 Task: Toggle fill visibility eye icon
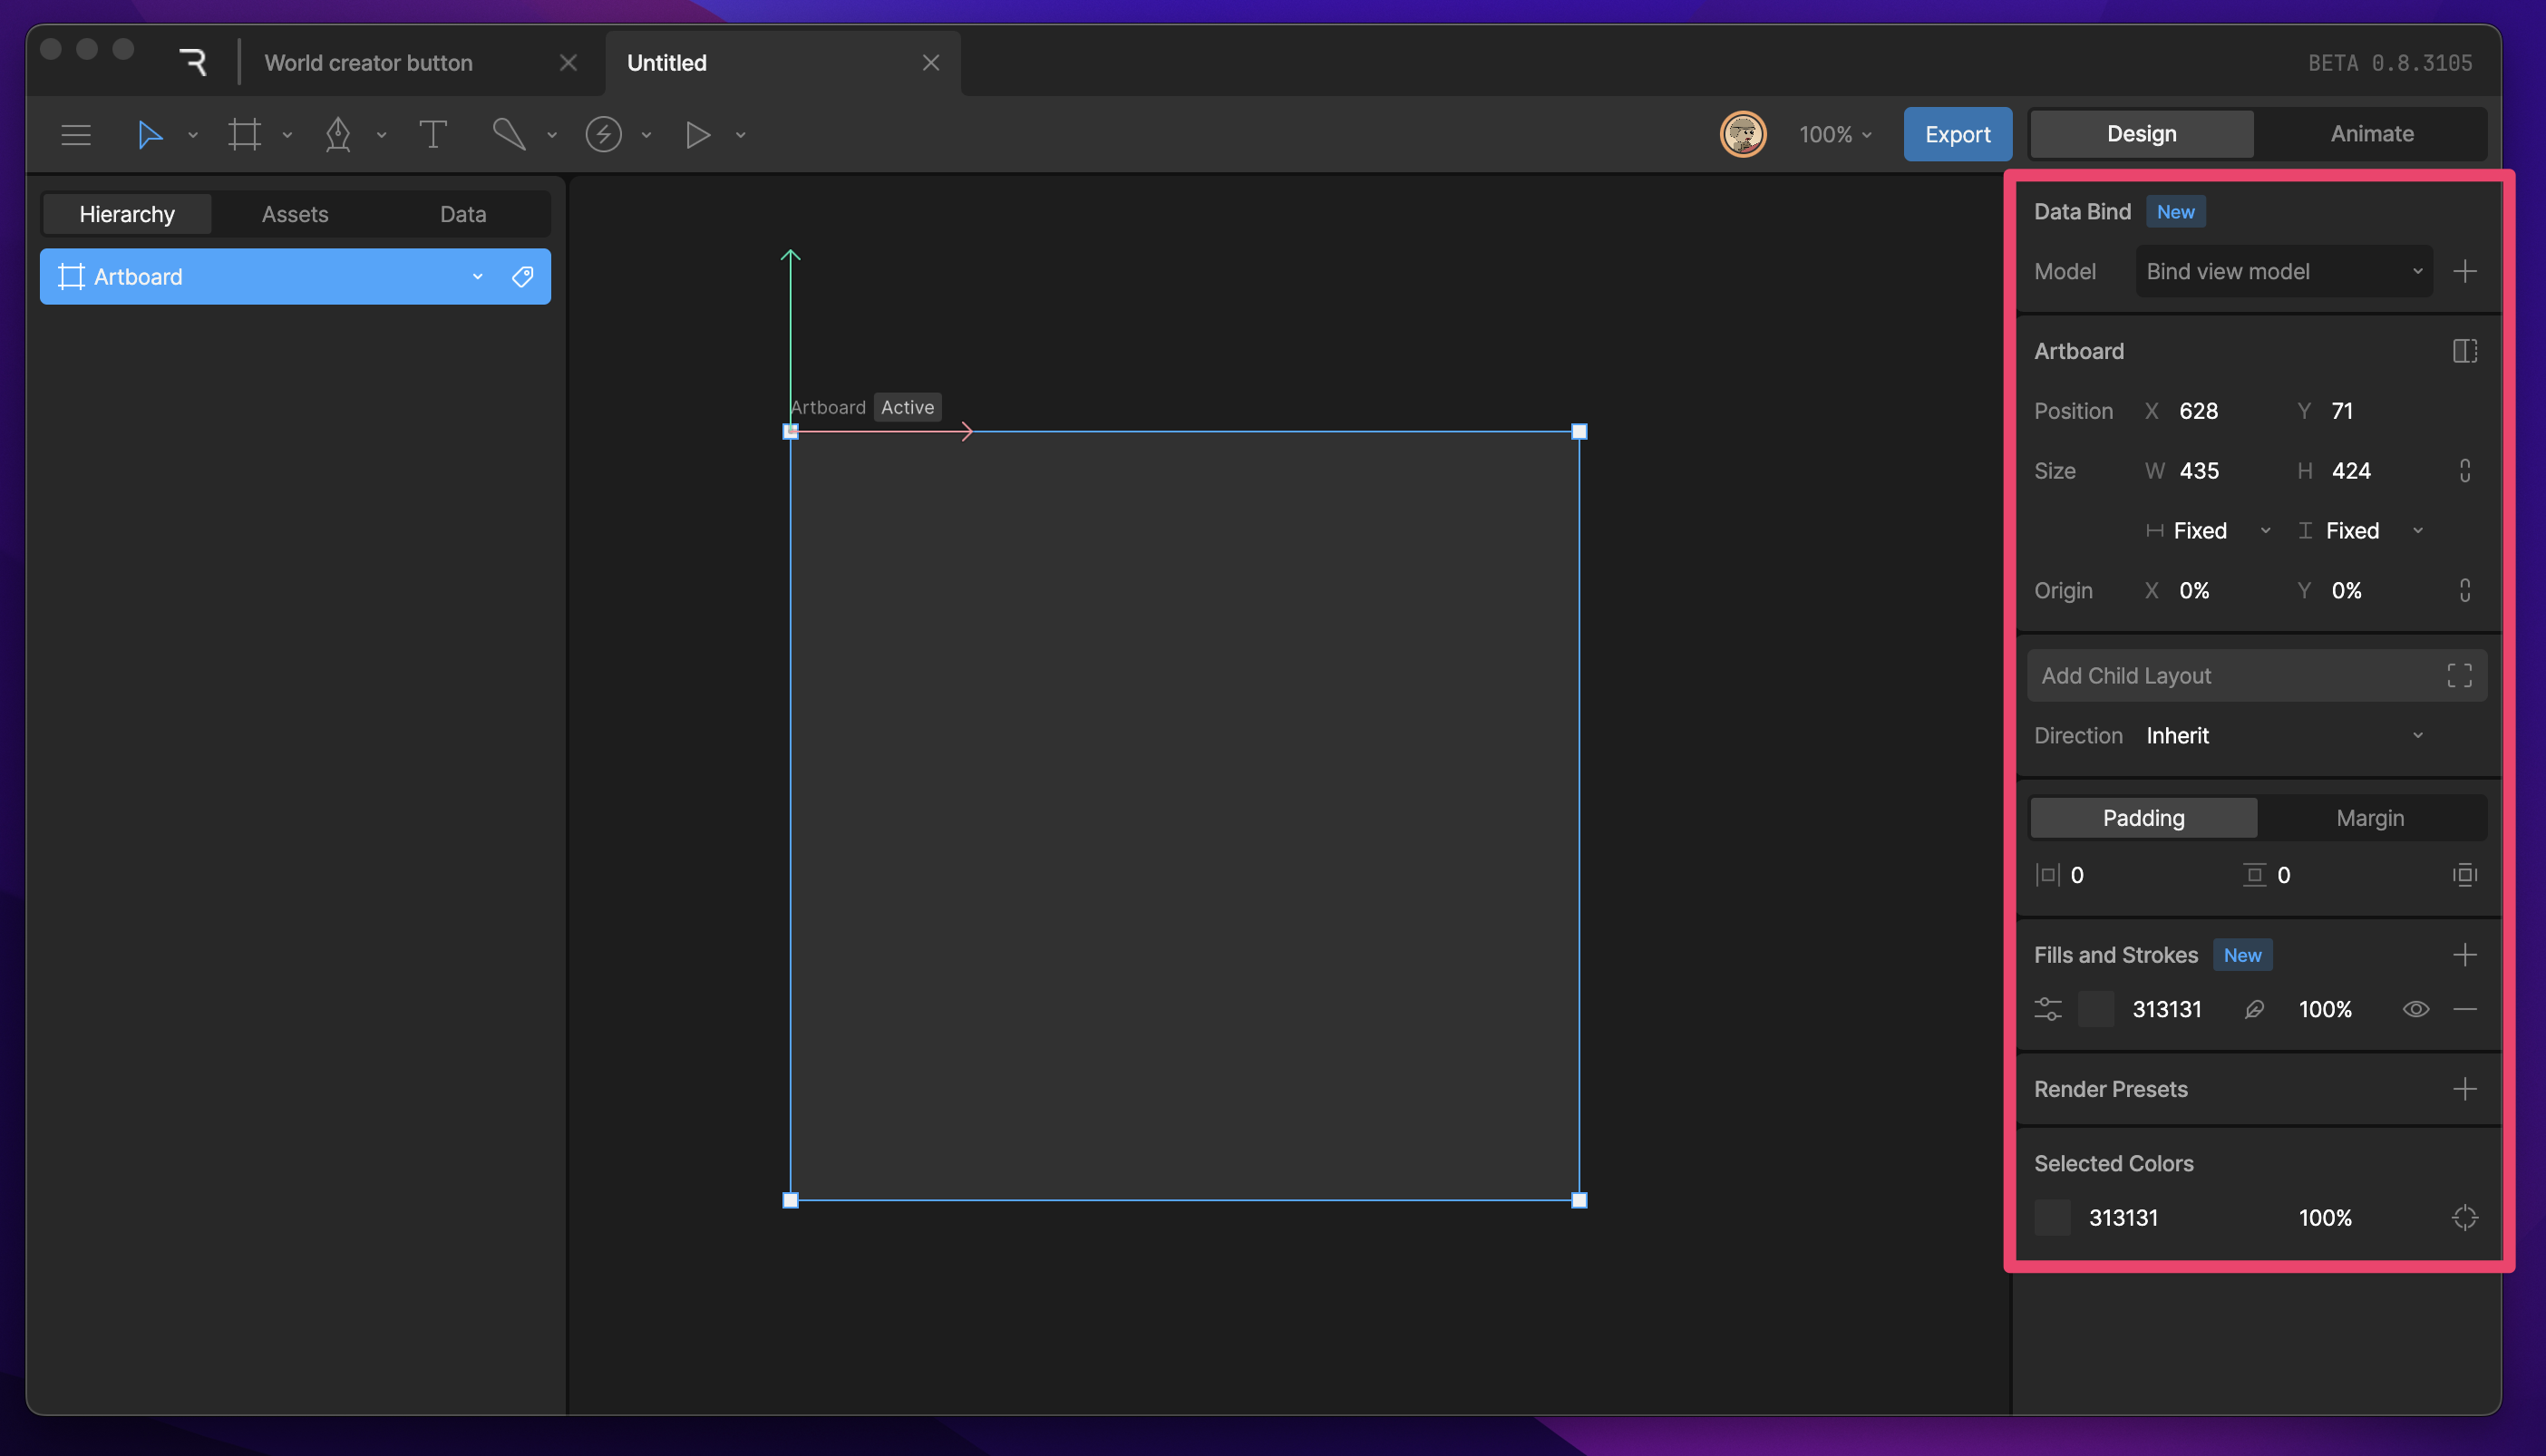click(x=2415, y=1009)
